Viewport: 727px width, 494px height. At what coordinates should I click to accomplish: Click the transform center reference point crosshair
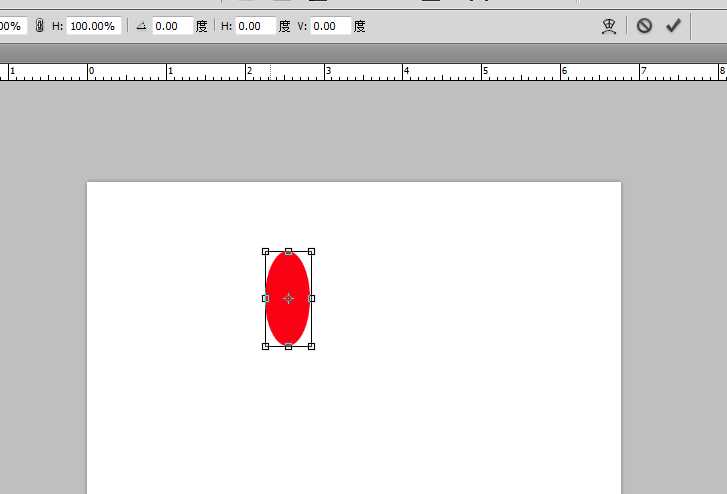[288, 298]
